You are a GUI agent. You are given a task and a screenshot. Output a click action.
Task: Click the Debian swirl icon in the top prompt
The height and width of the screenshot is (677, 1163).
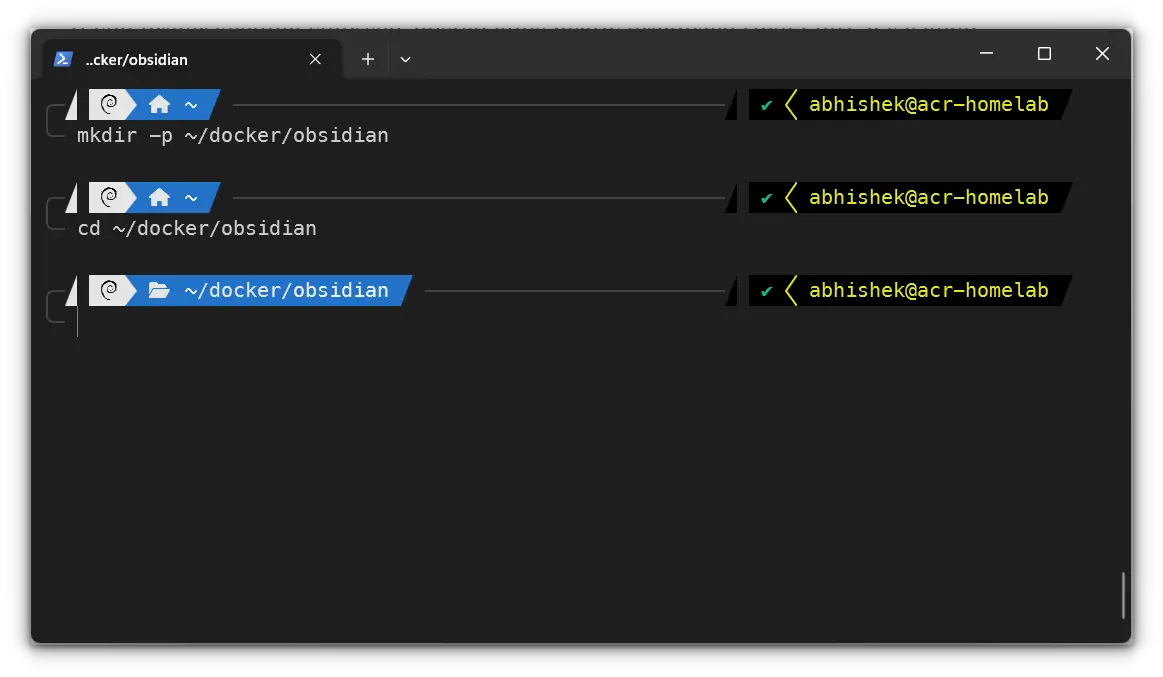107,104
